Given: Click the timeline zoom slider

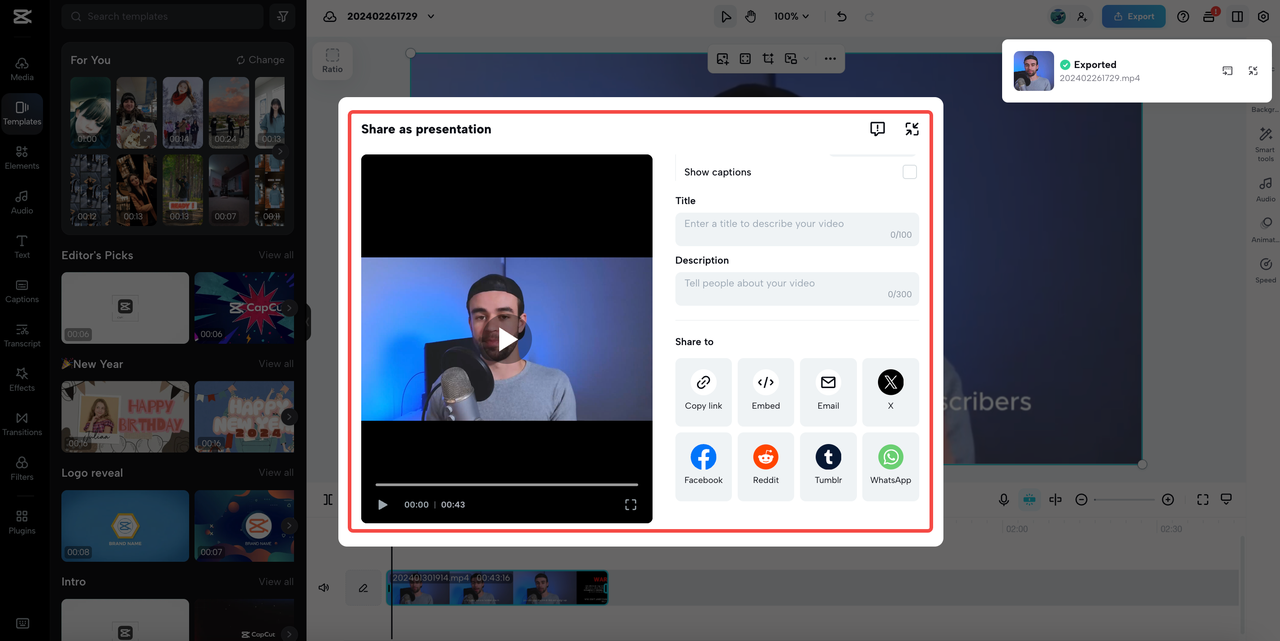Looking at the screenshot, I should 1124,499.
